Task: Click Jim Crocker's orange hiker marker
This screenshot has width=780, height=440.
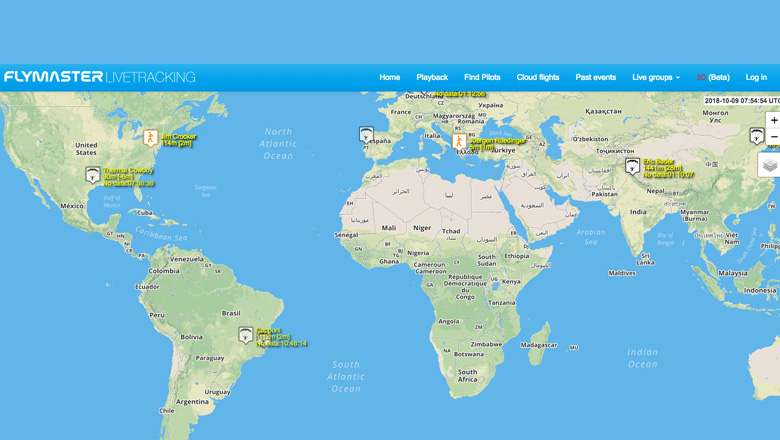Action: [x=150, y=137]
